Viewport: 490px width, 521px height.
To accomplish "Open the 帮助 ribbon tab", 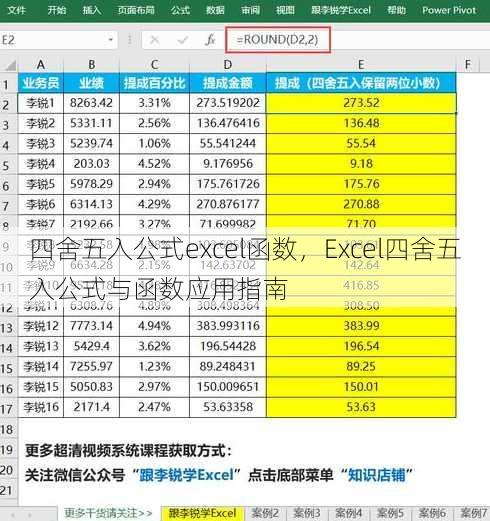I will point(396,10).
